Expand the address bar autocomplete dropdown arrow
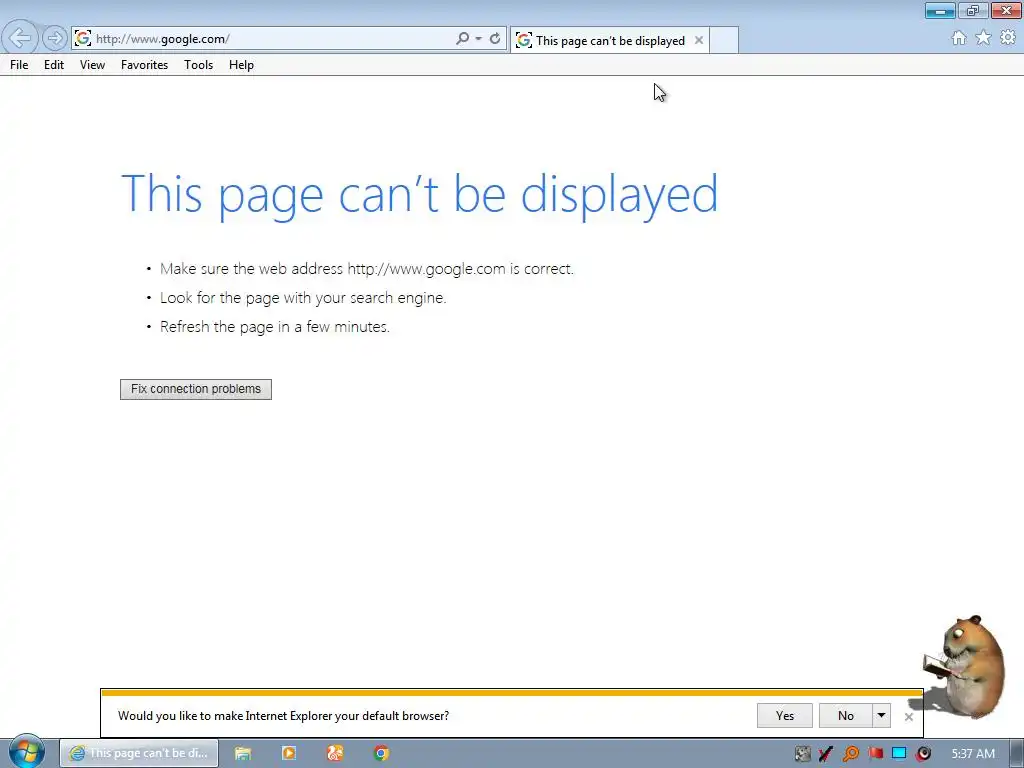This screenshot has width=1024, height=768. pos(479,39)
